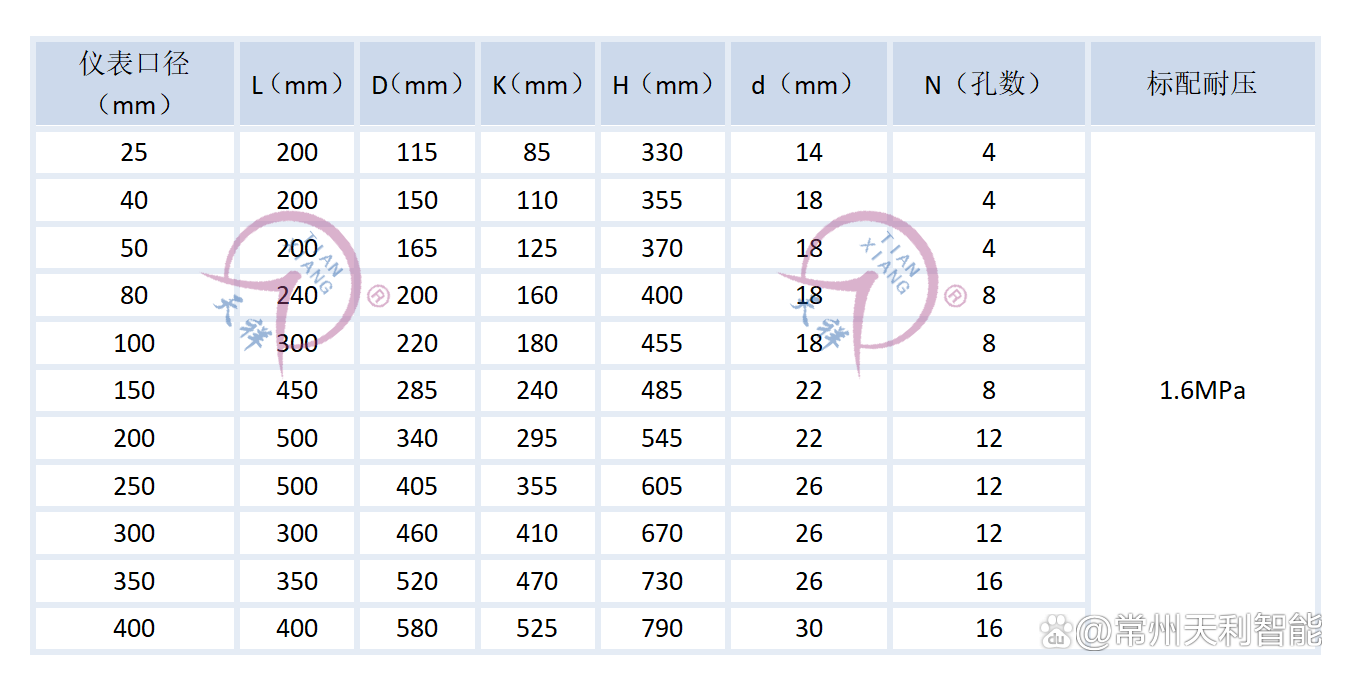Image resolution: width=1349 pixels, height=678 pixels.
Task: Click registered mark beside right watermark logo
Action: click(955, 296)
